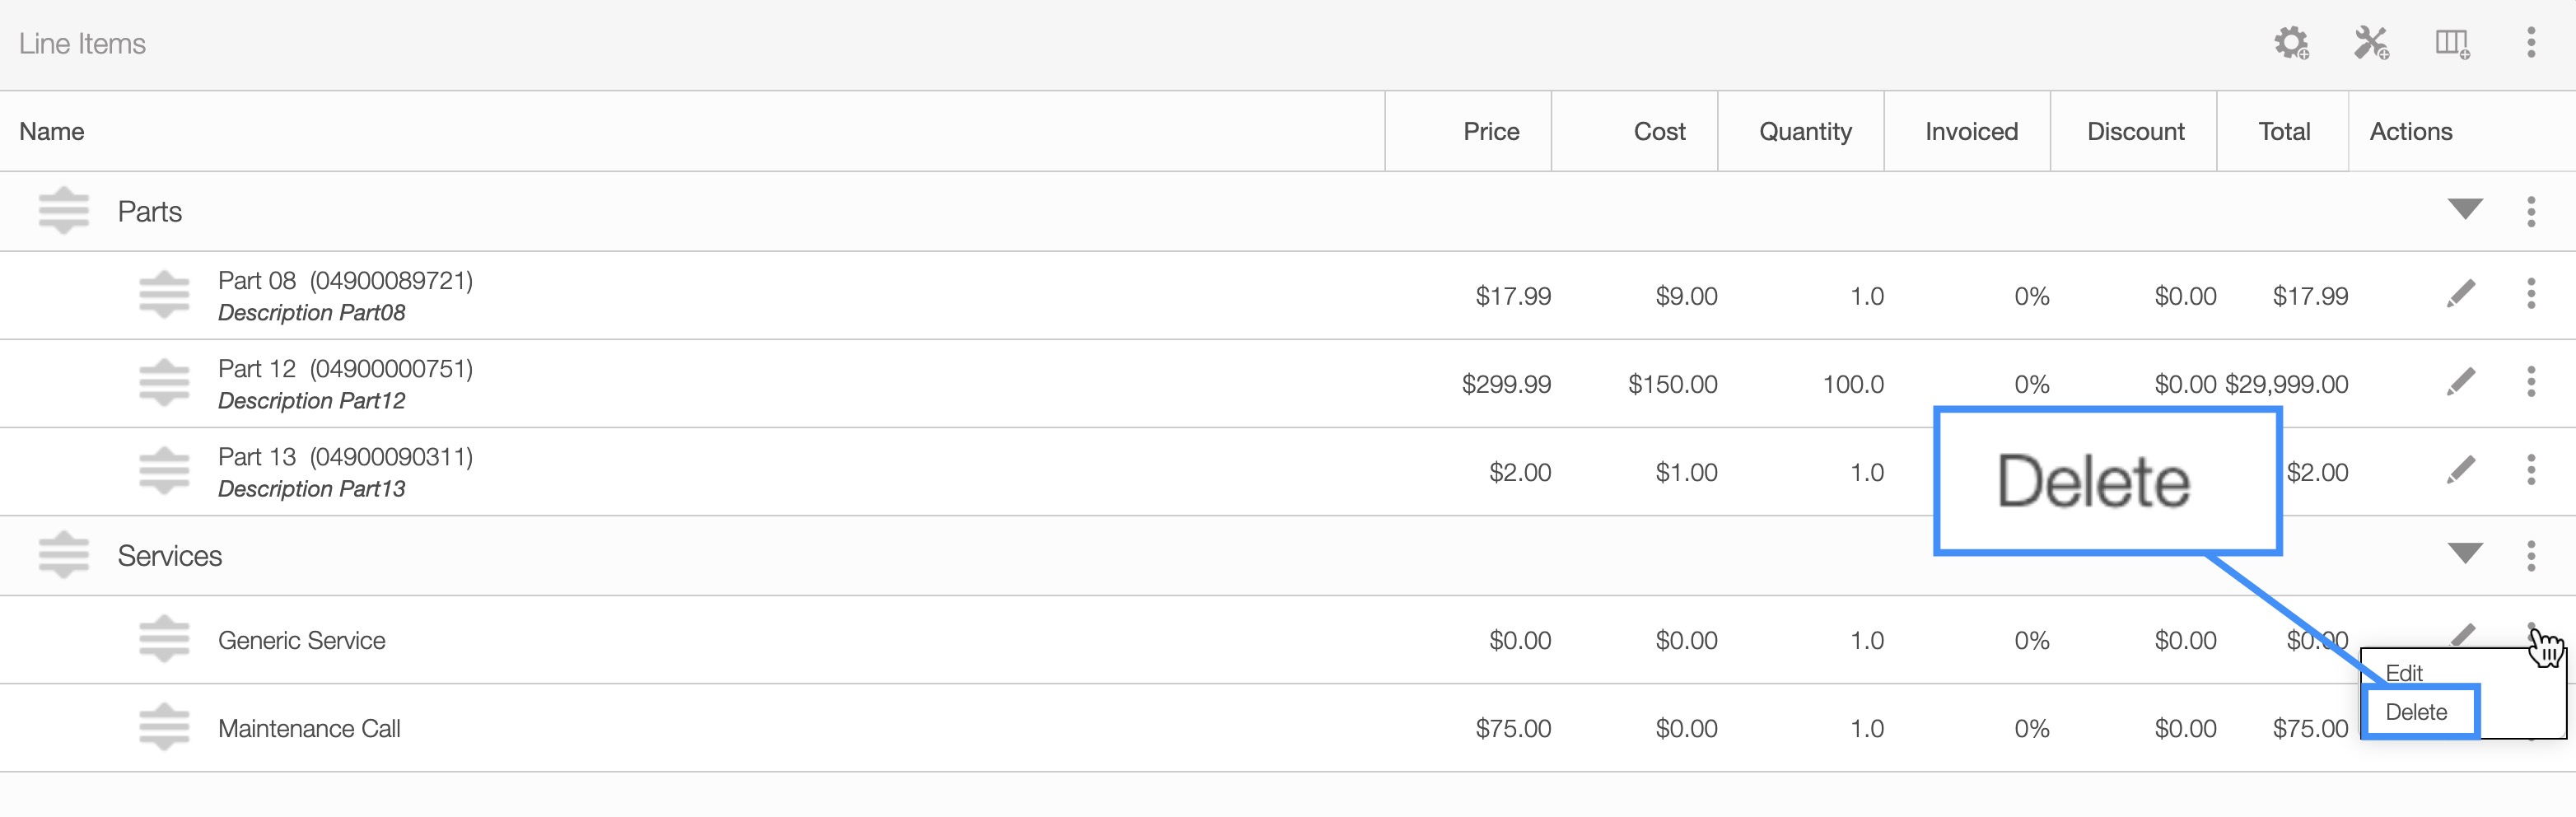The height and width of the screenshot is (817, 2576).
Task: Click the add service tools icon
Action: pos(2371,43)
